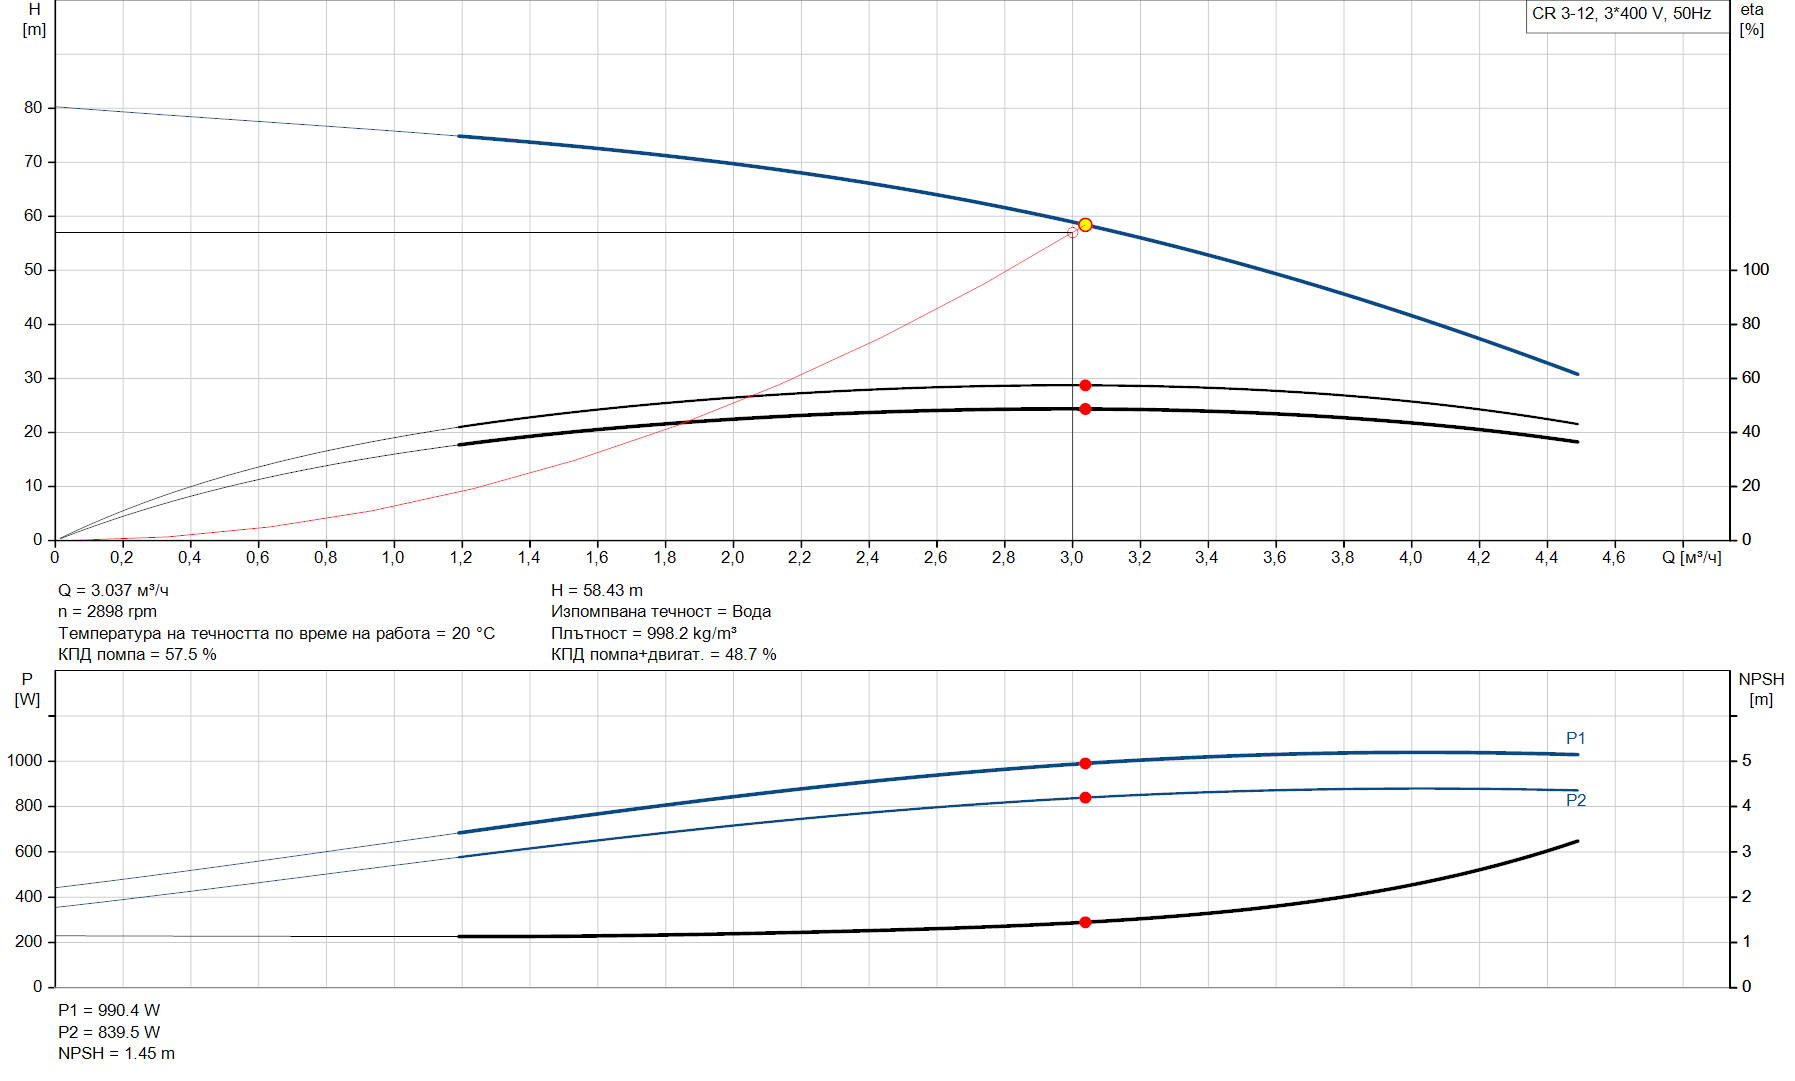Click the 'P [W]' axis label
This screenshot has height=1081, width=1795.
[27, 689]
